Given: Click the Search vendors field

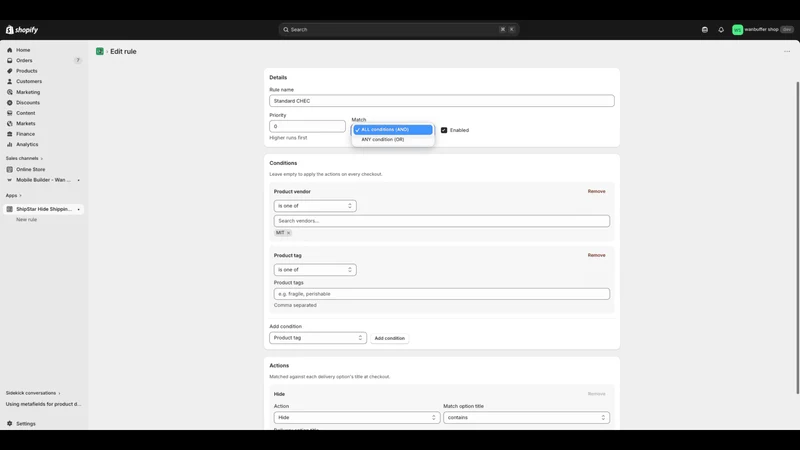Looking at the screenshot, I should [442, 221].
